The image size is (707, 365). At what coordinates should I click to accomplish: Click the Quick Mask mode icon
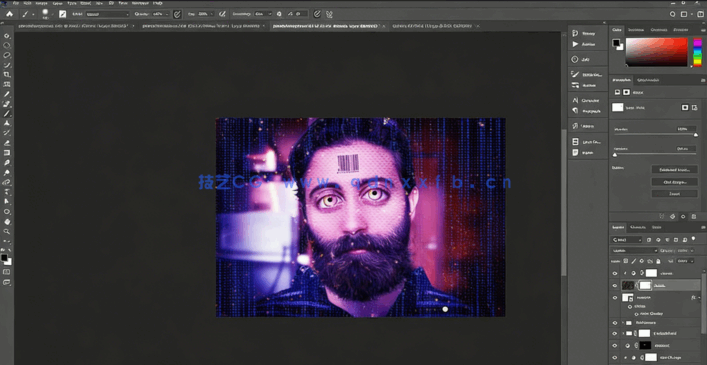click(6, 272)
